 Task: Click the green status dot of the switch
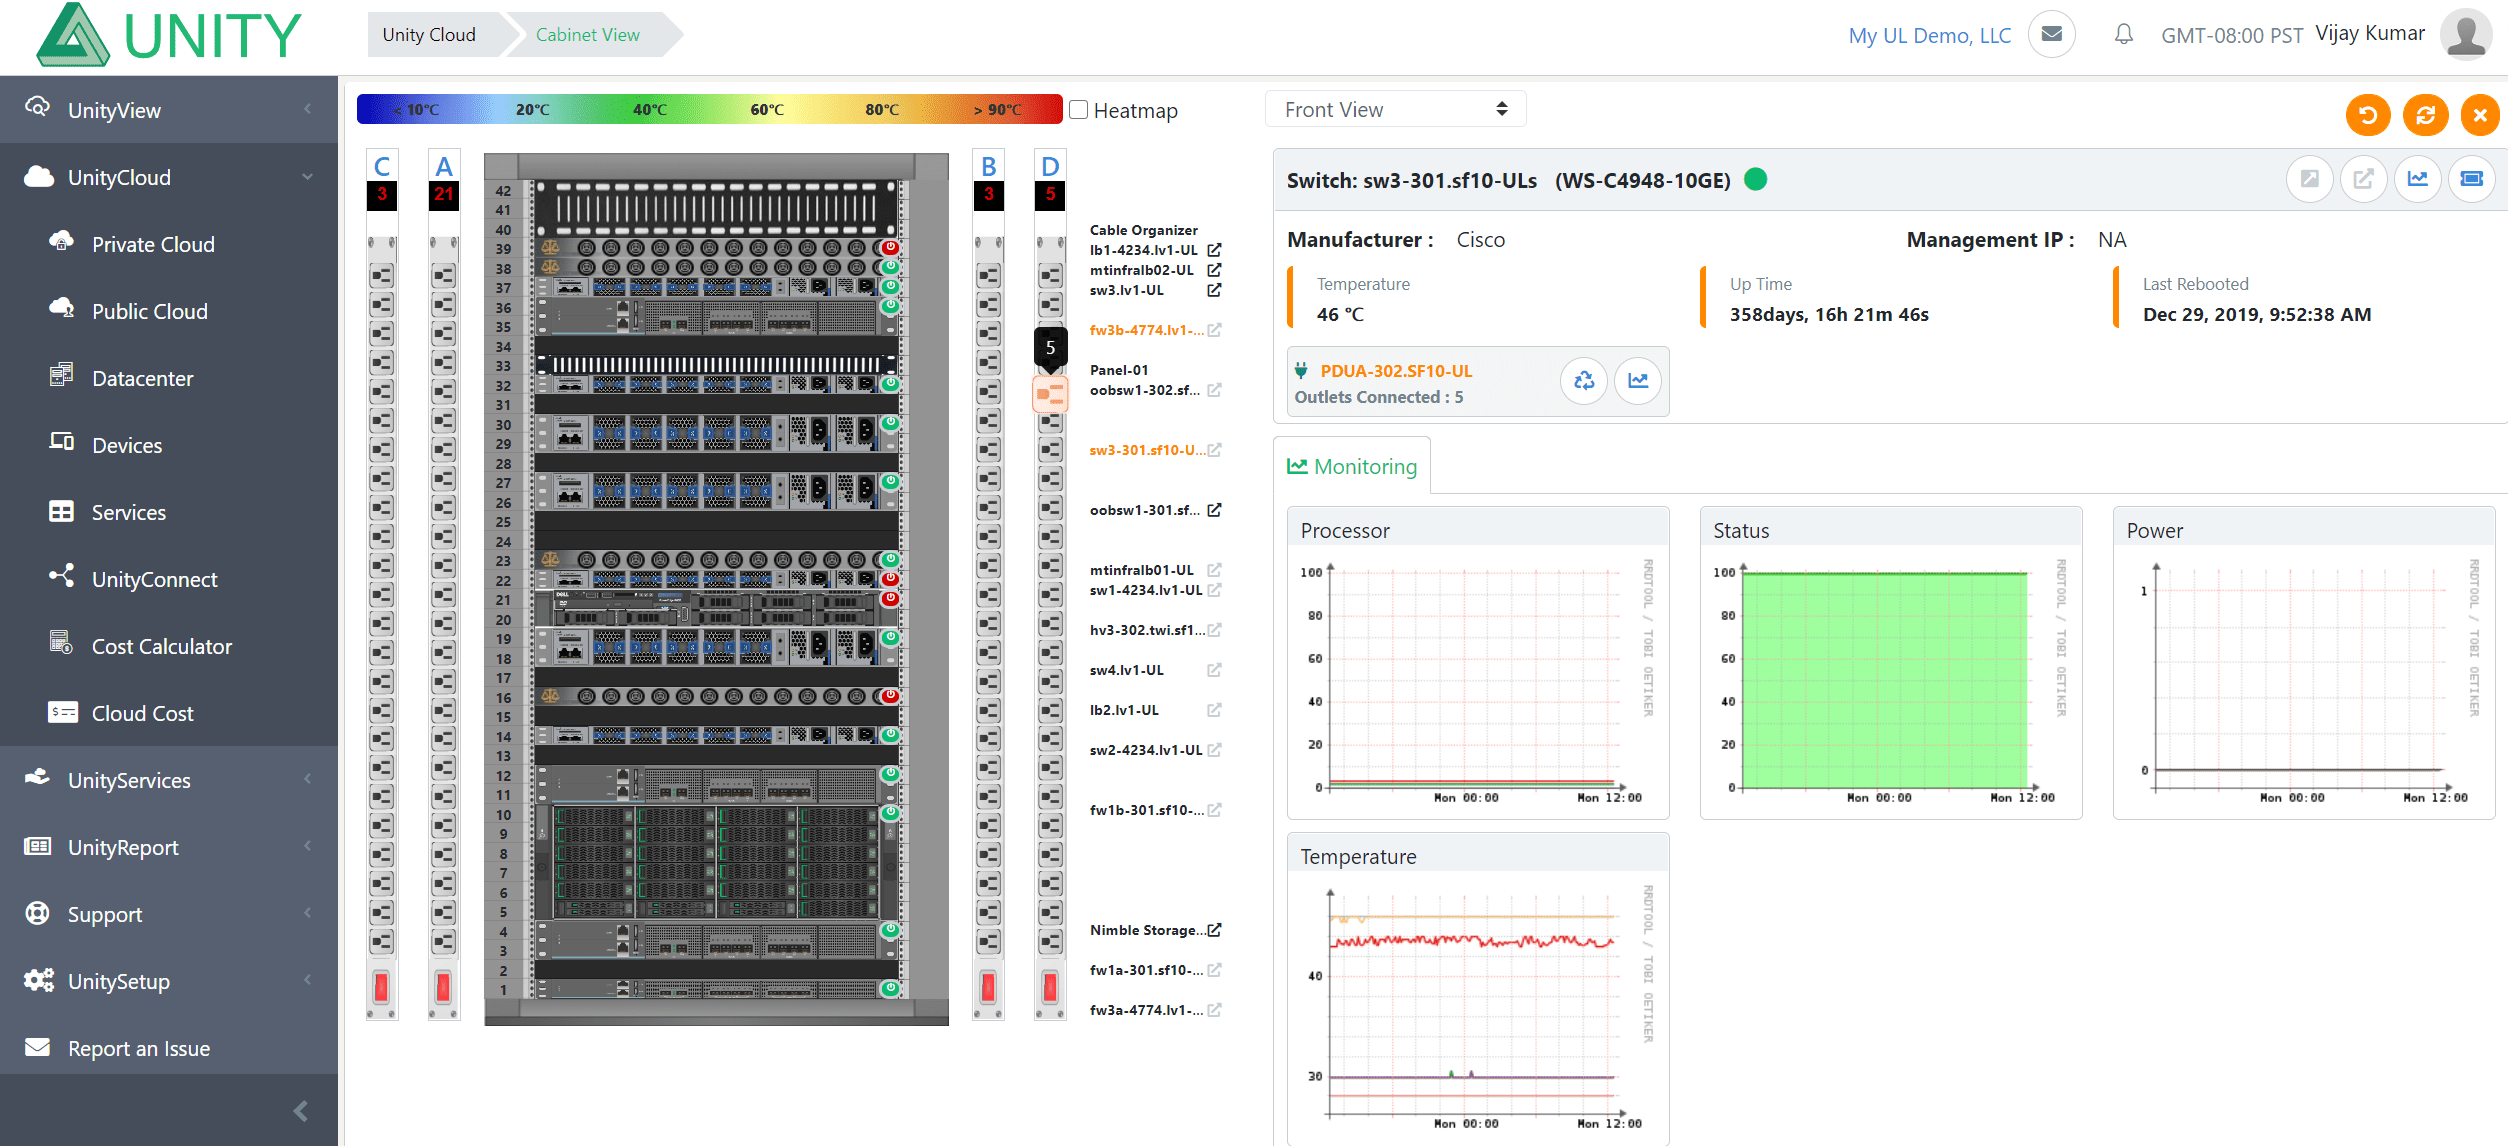pyautogui.click(x=1756, y=179)
